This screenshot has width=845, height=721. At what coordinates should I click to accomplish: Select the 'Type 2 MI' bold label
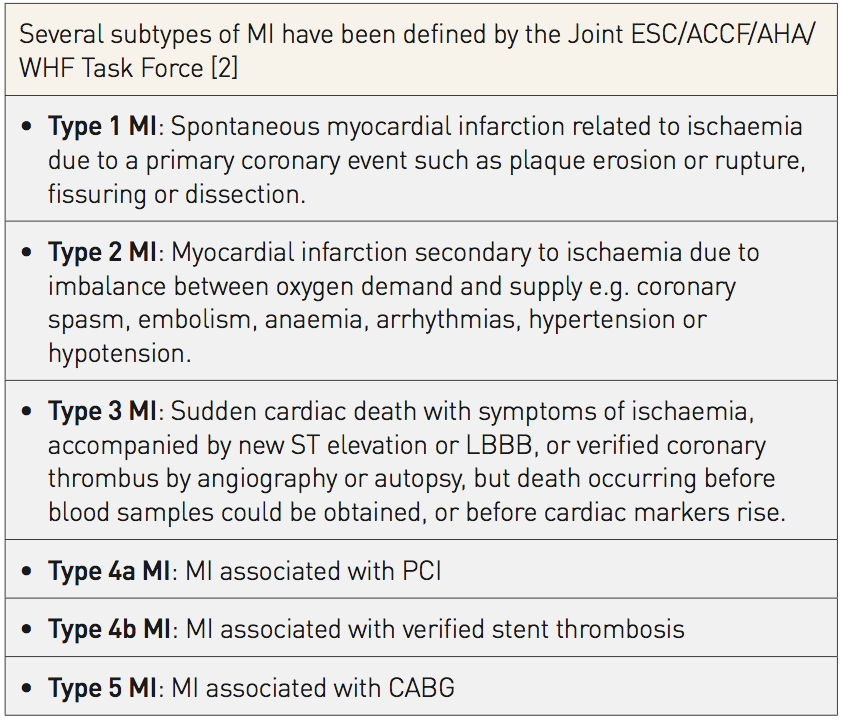[107, 253]
